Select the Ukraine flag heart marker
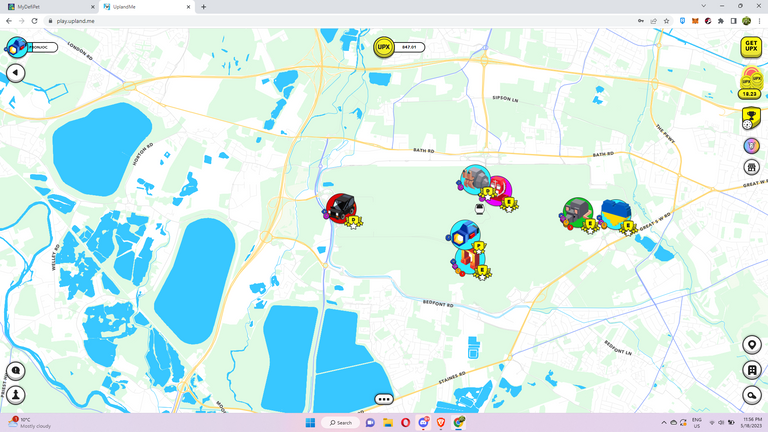The height and width of the screenshot is (432, 768). [x=616, y=214]
